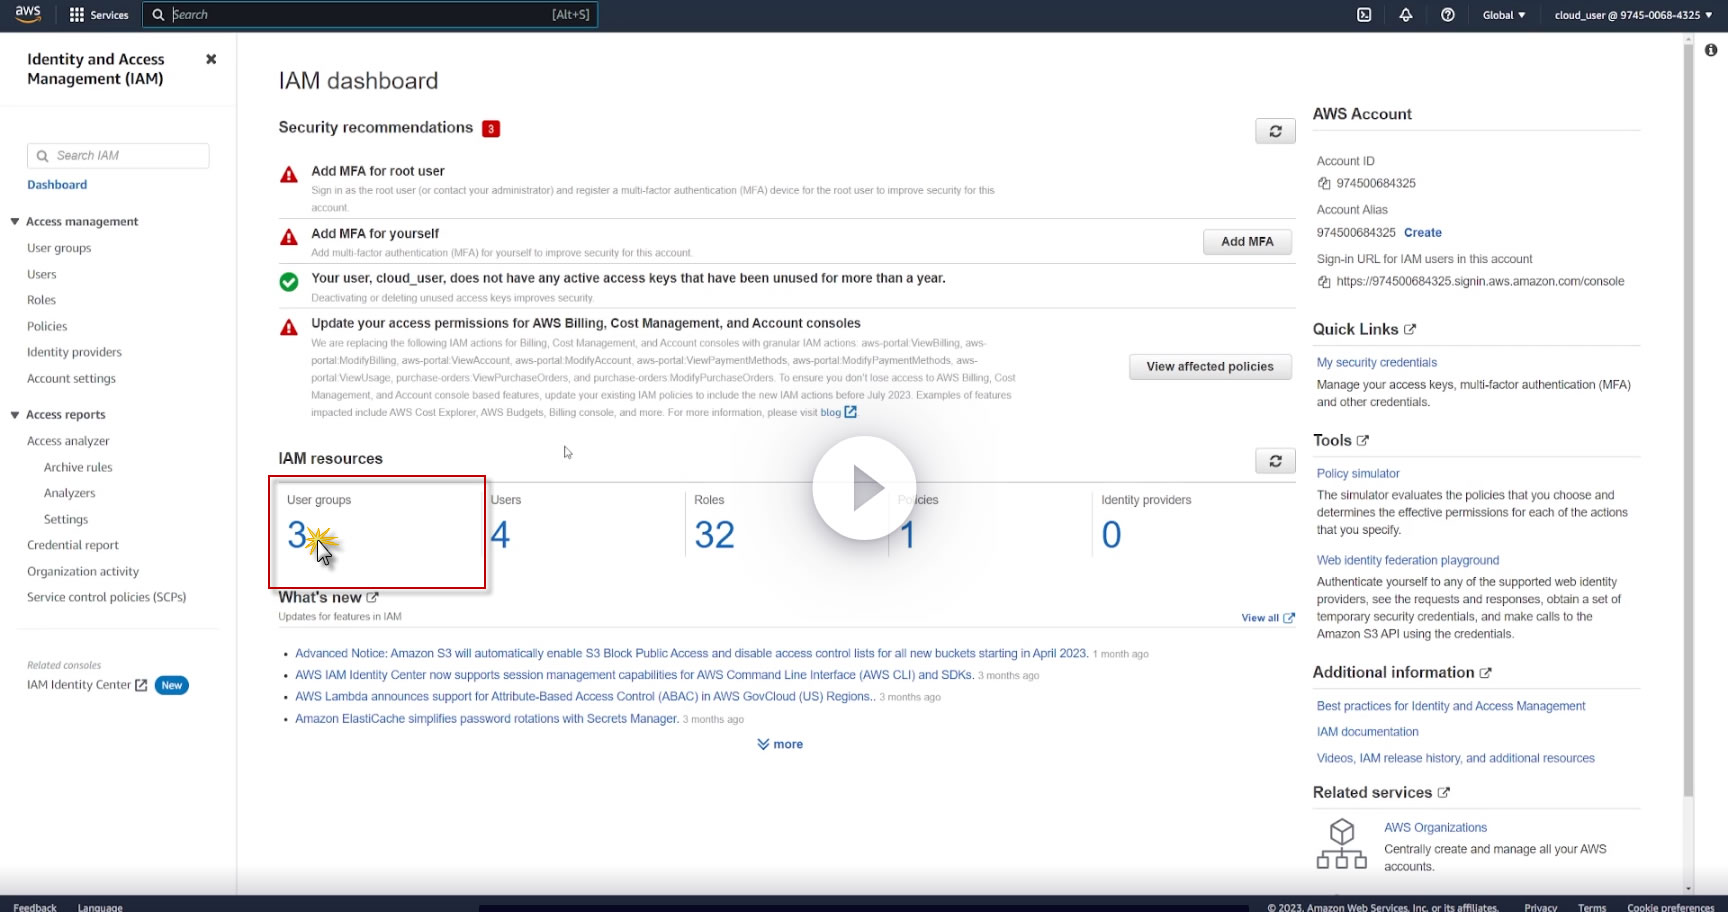Open My security credentials link
Viewport: 1728px width, 912px height.
click(1376, 362)
